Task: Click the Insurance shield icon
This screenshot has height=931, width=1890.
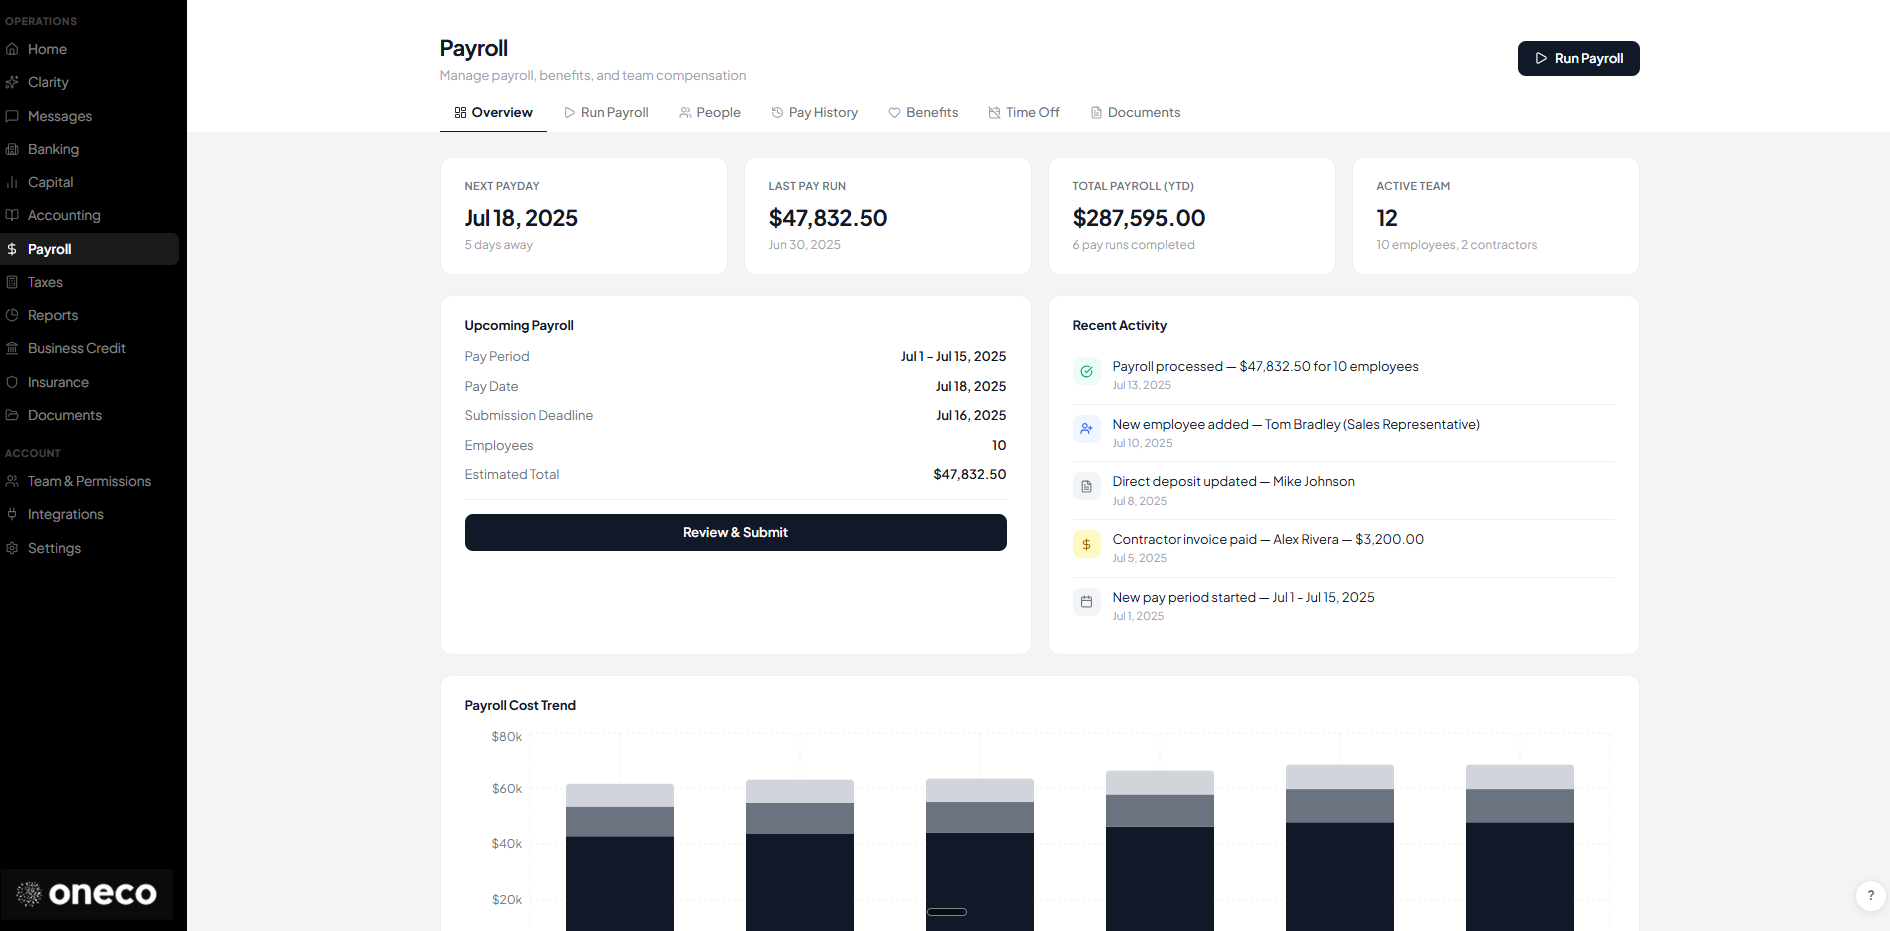Action: (12, 382)
